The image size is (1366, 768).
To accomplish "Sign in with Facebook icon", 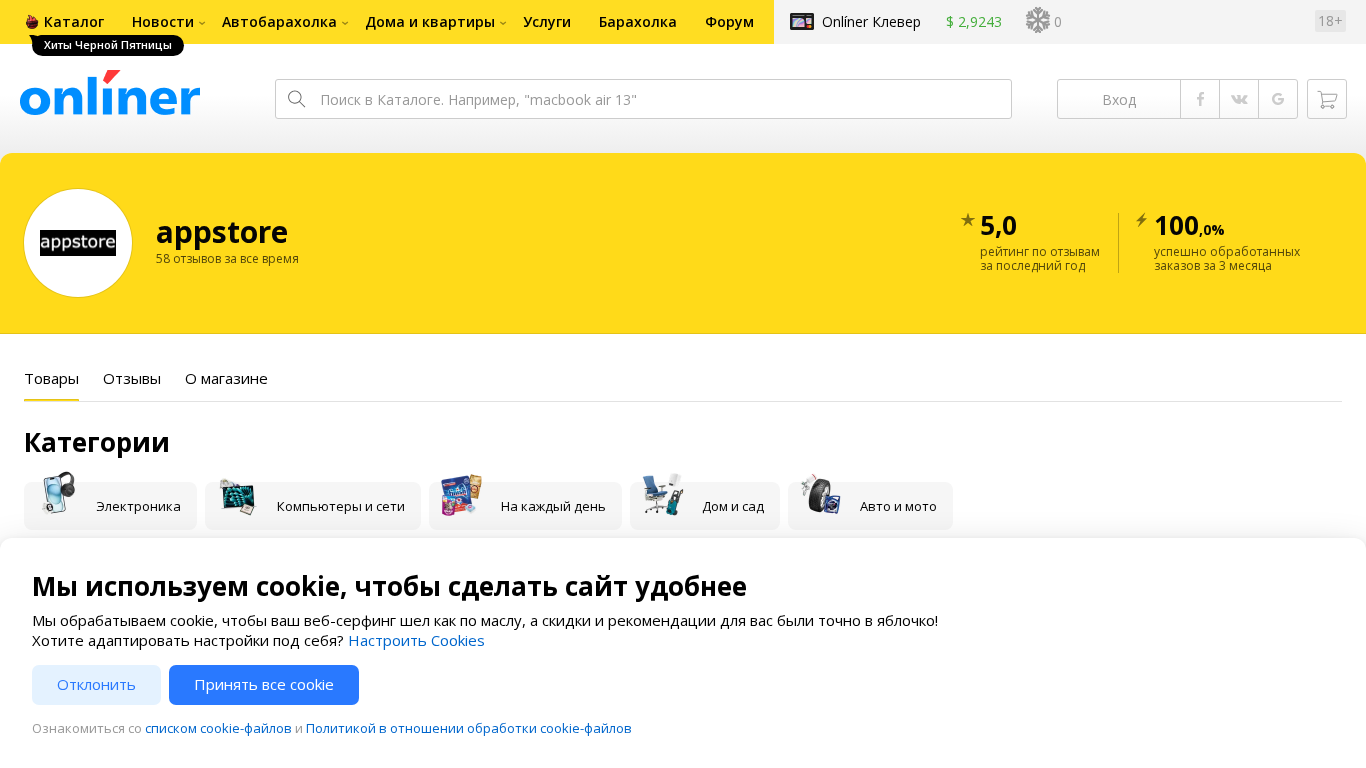I will (x=1200, y=99).
